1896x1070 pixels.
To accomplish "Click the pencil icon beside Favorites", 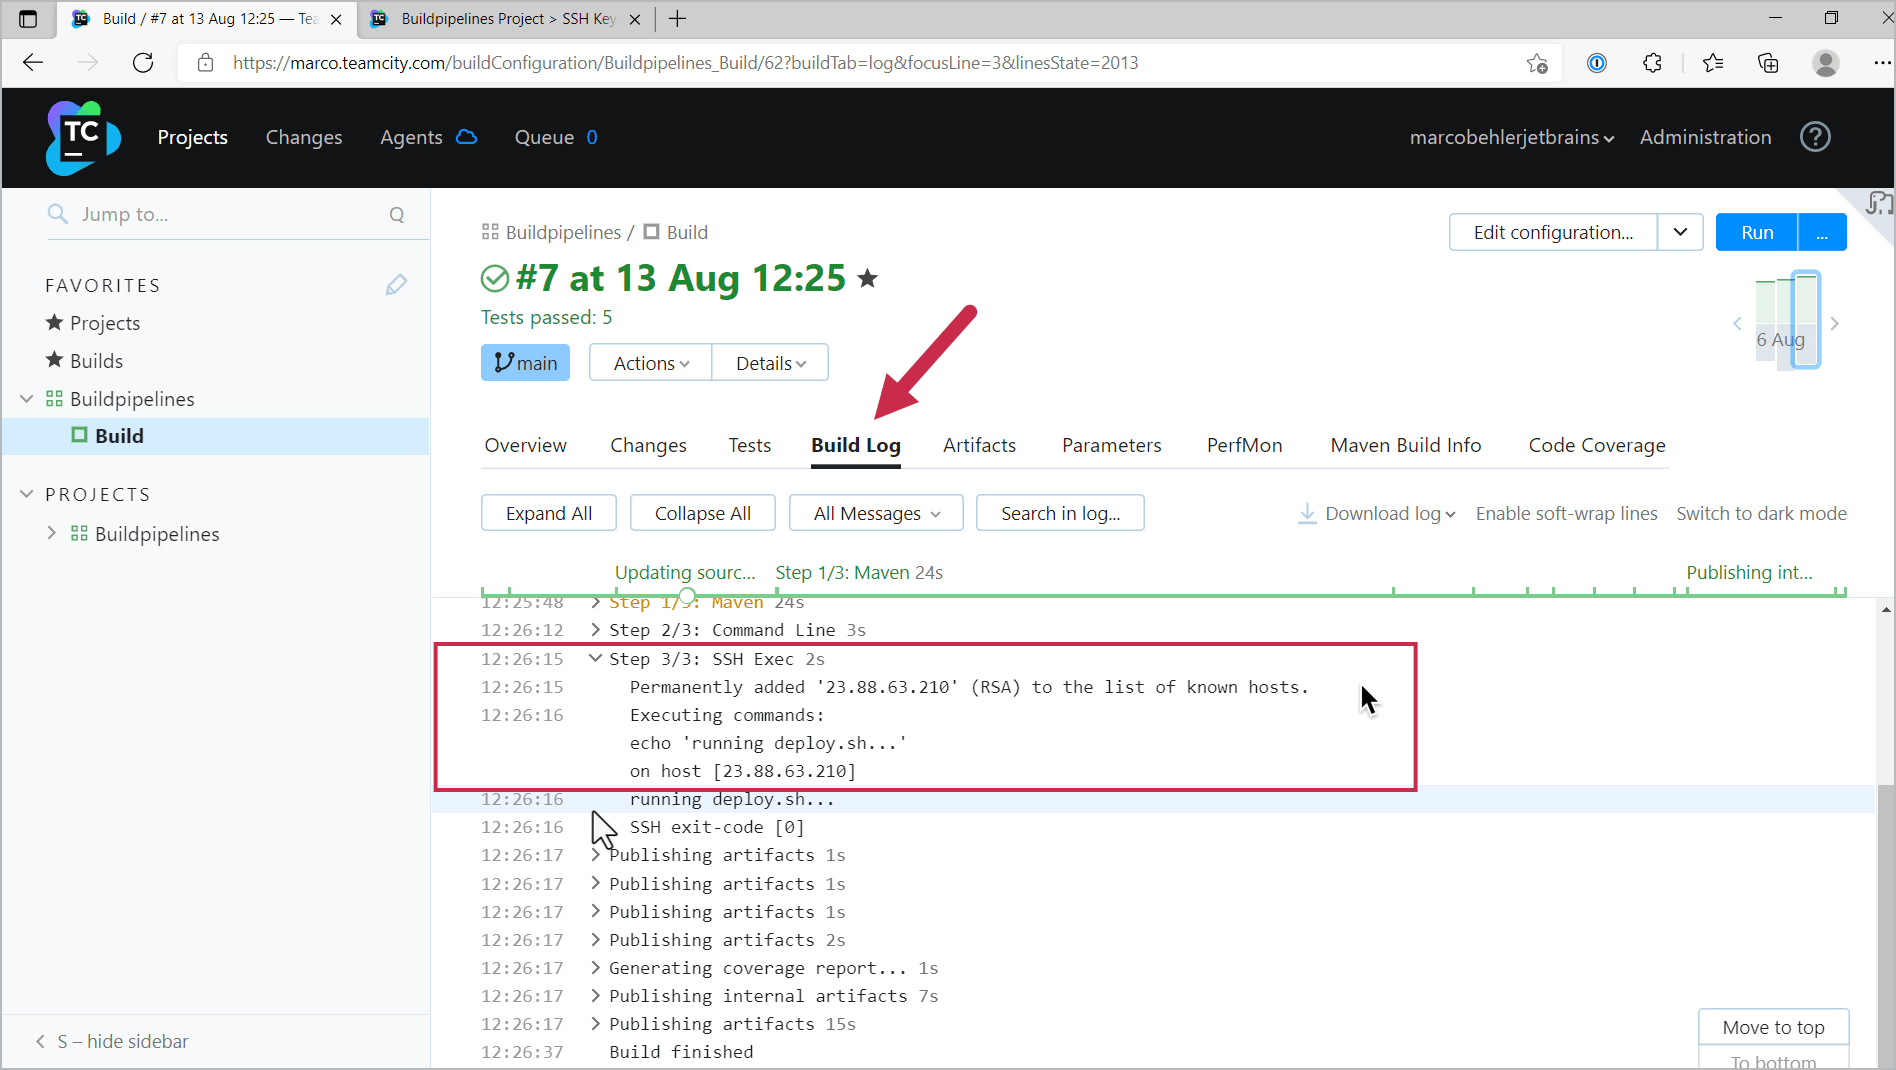I will (396, 285).
